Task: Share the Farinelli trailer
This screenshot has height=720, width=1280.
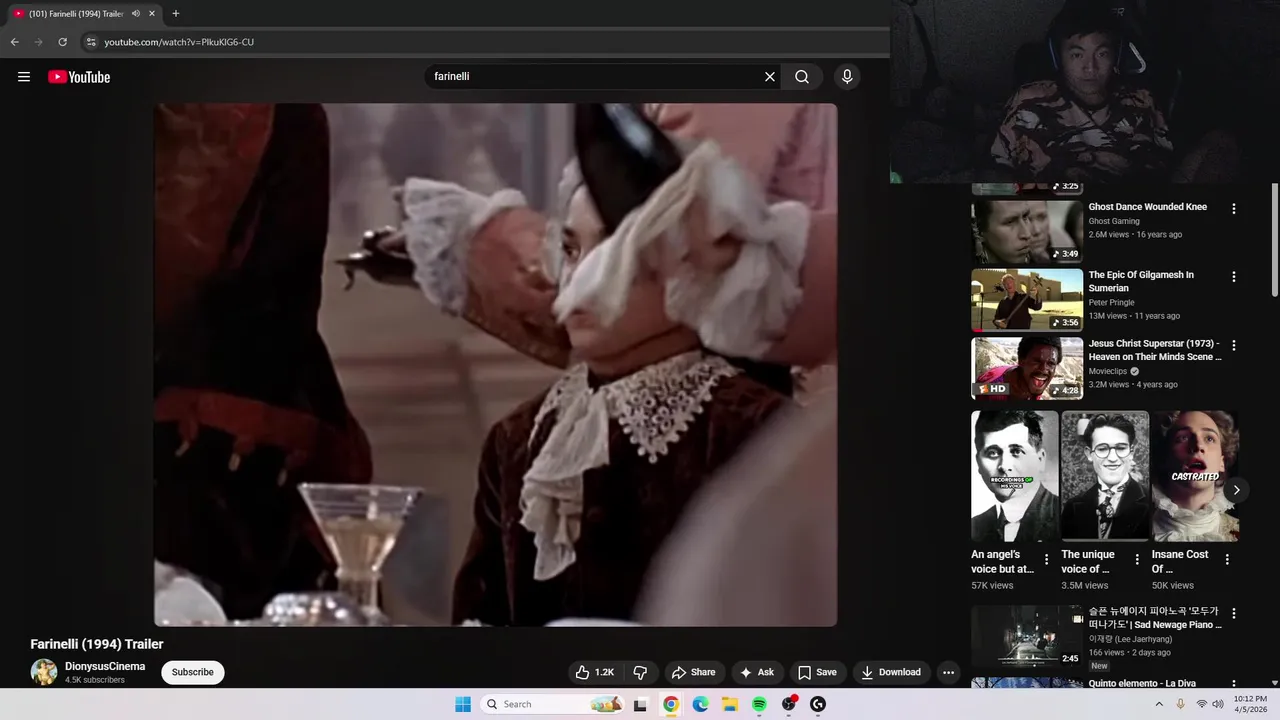Action: point(694,672)
